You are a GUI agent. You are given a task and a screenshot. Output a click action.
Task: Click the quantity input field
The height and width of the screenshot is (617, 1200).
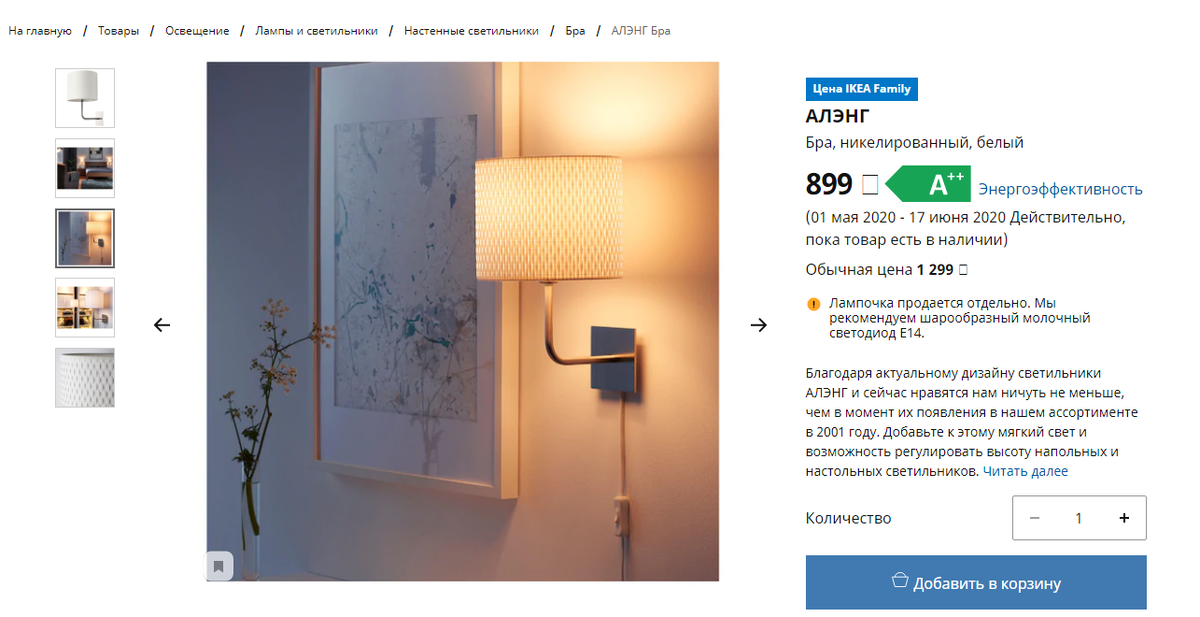[x=1079, y=518]
